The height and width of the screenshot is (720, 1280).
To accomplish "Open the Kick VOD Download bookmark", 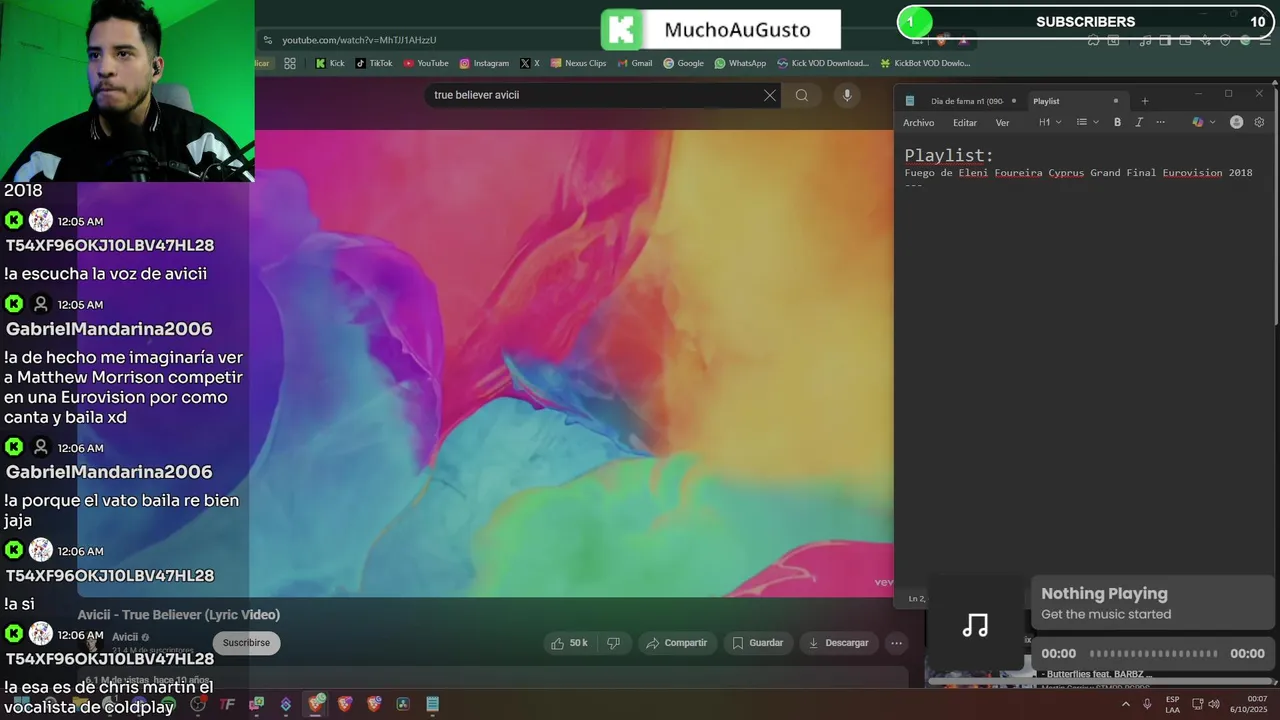I will click(x=823, y=63).
